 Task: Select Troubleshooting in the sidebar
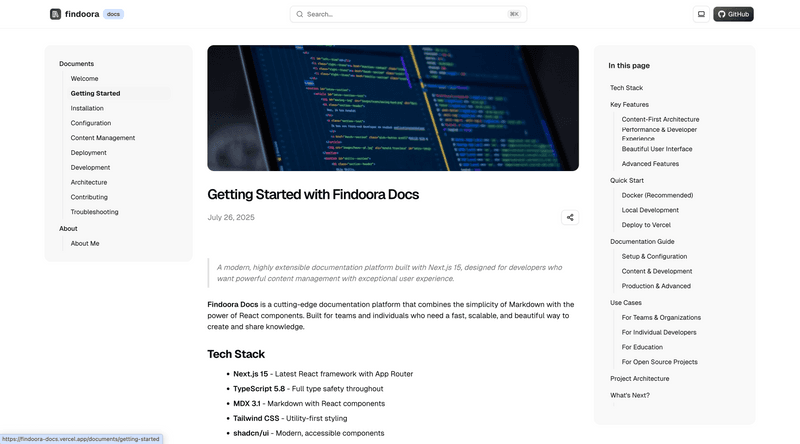pyautogui.click(x=94, y=212)
